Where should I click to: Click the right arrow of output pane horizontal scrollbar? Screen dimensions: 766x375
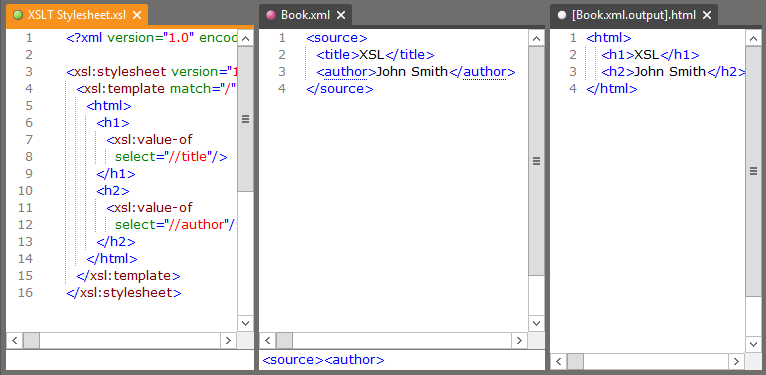click(736, 361)
